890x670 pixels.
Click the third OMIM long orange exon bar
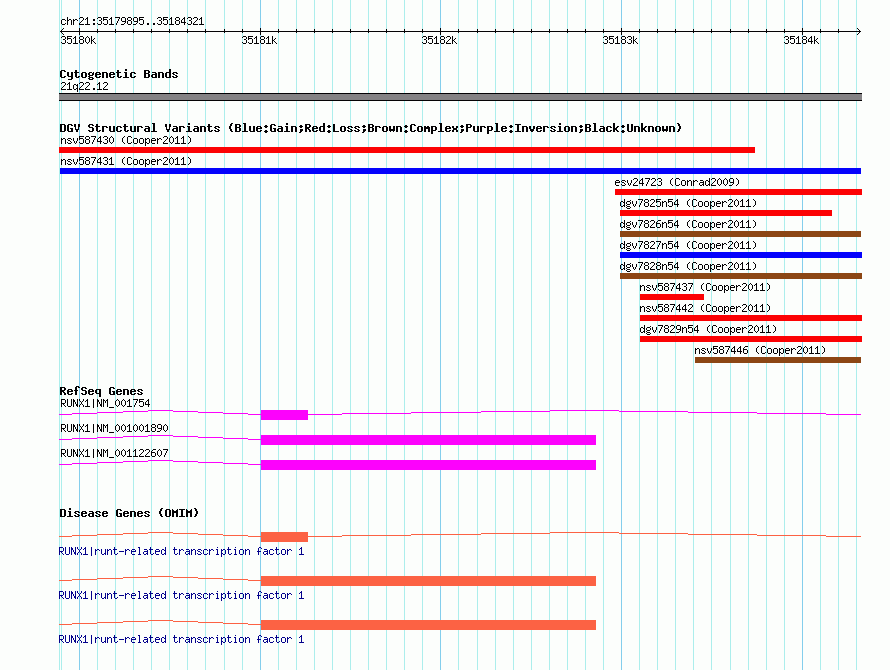point(429,625)
